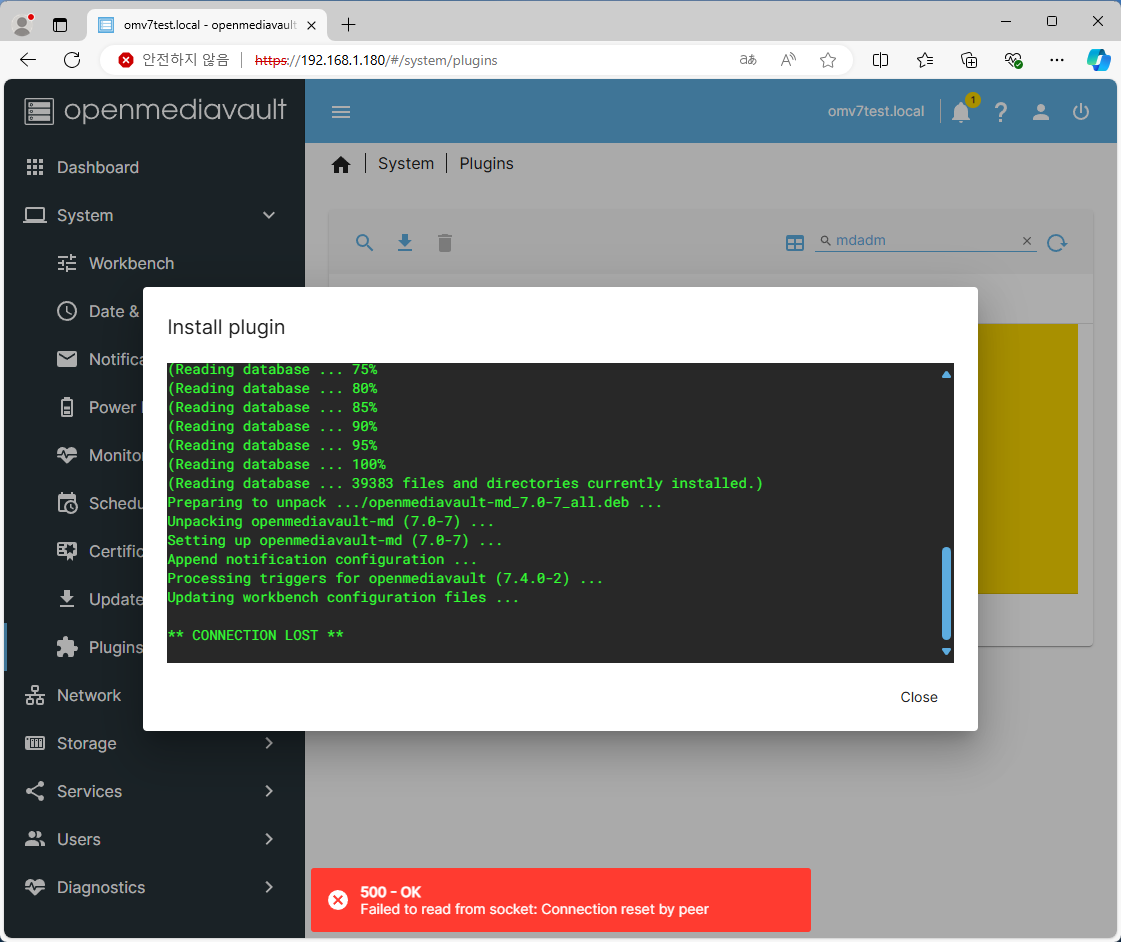Refresh the browser page
This screenshot has width=1121, height=942.
[x=72, y=60]
